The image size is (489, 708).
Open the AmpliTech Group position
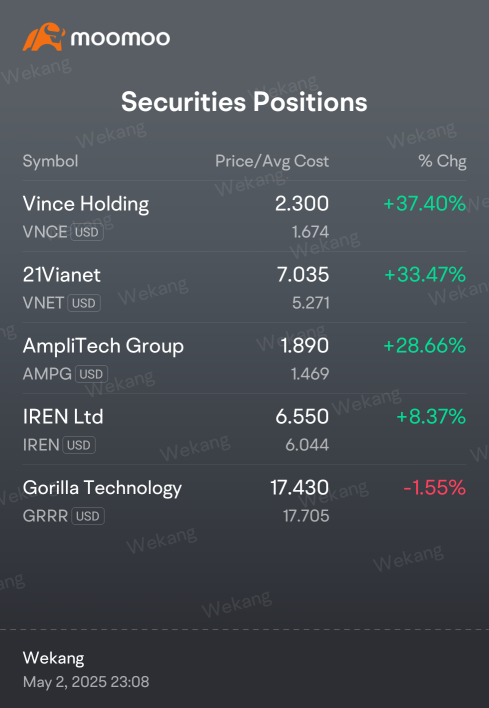244,358
